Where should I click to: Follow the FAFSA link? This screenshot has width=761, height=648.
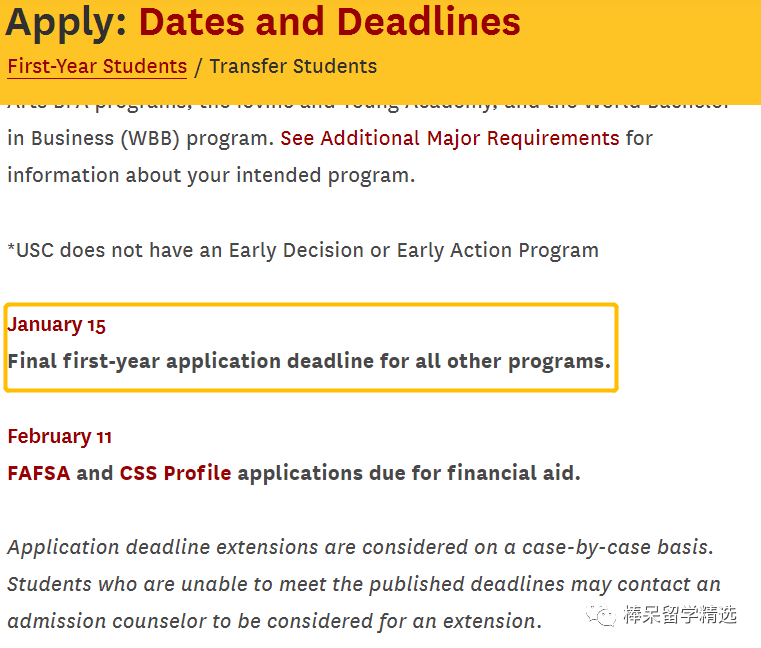[x=39, y=473]
